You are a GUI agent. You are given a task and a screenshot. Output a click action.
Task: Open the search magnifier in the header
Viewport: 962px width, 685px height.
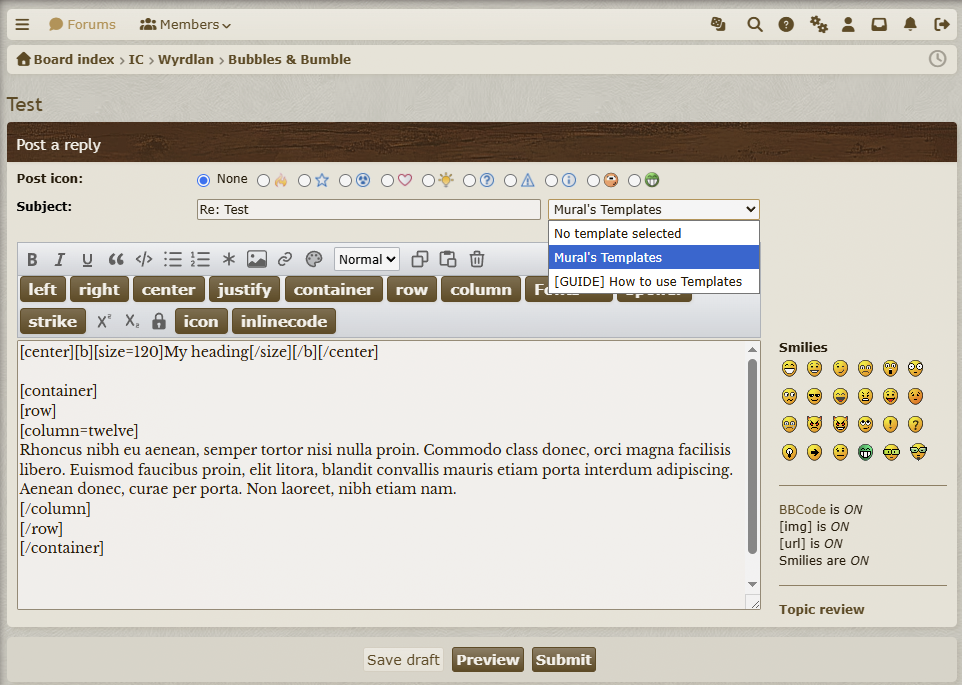pyautogui.click(x=755, y=25)
